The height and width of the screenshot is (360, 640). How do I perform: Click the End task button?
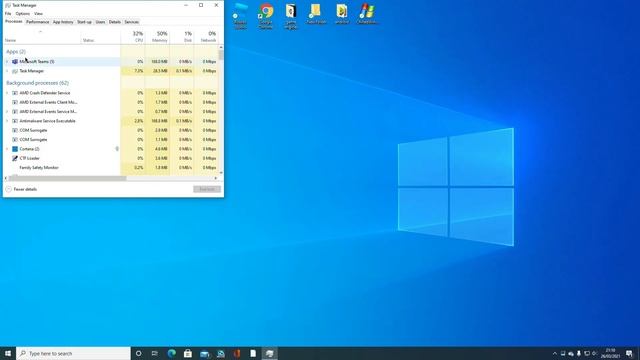[207, 189]
